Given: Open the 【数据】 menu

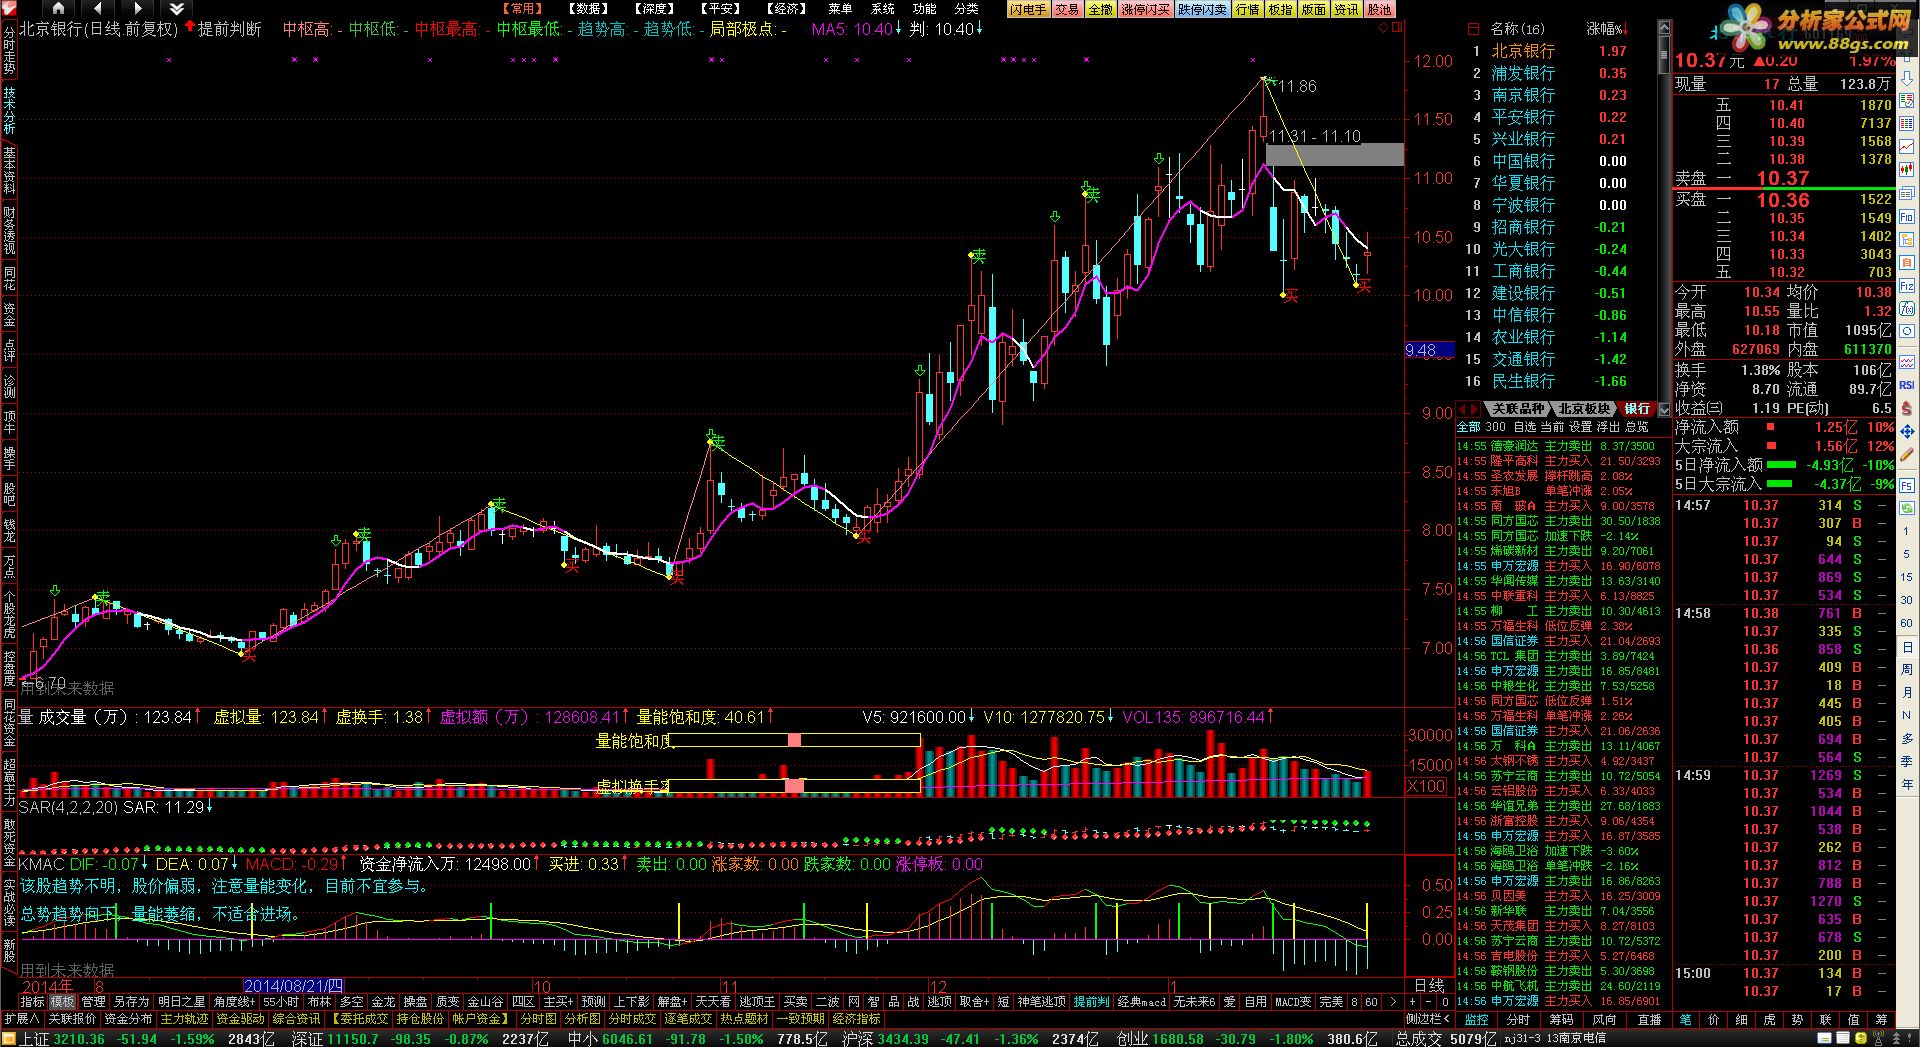Looking at the screenshot, I should [x=590, y=9].
